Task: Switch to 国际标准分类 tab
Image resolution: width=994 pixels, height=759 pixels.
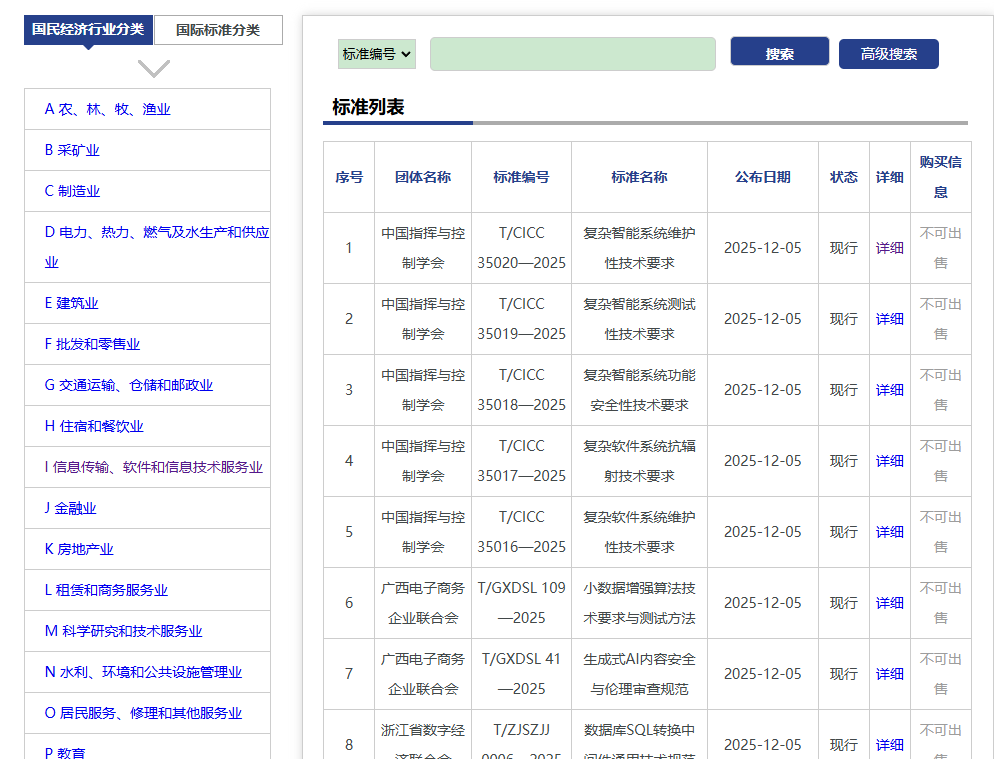Action: pyautogui.click(x=218, y=30)
